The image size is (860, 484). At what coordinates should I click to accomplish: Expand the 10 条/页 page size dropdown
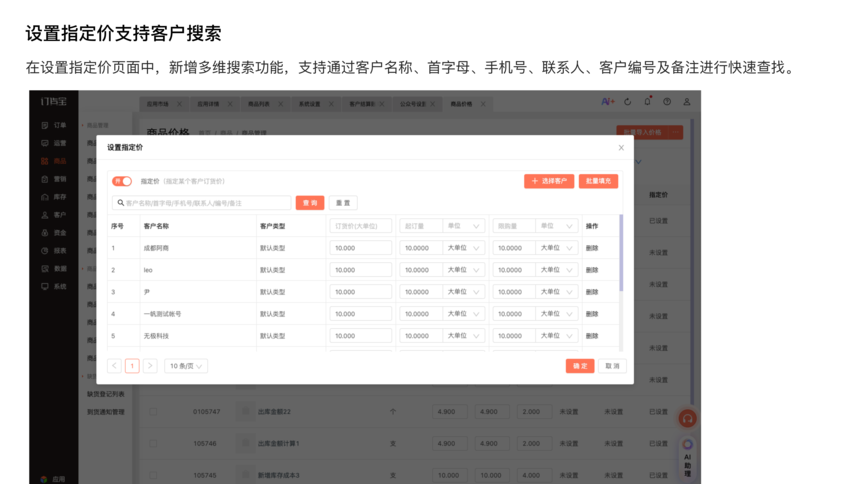(x=186, y=366)
